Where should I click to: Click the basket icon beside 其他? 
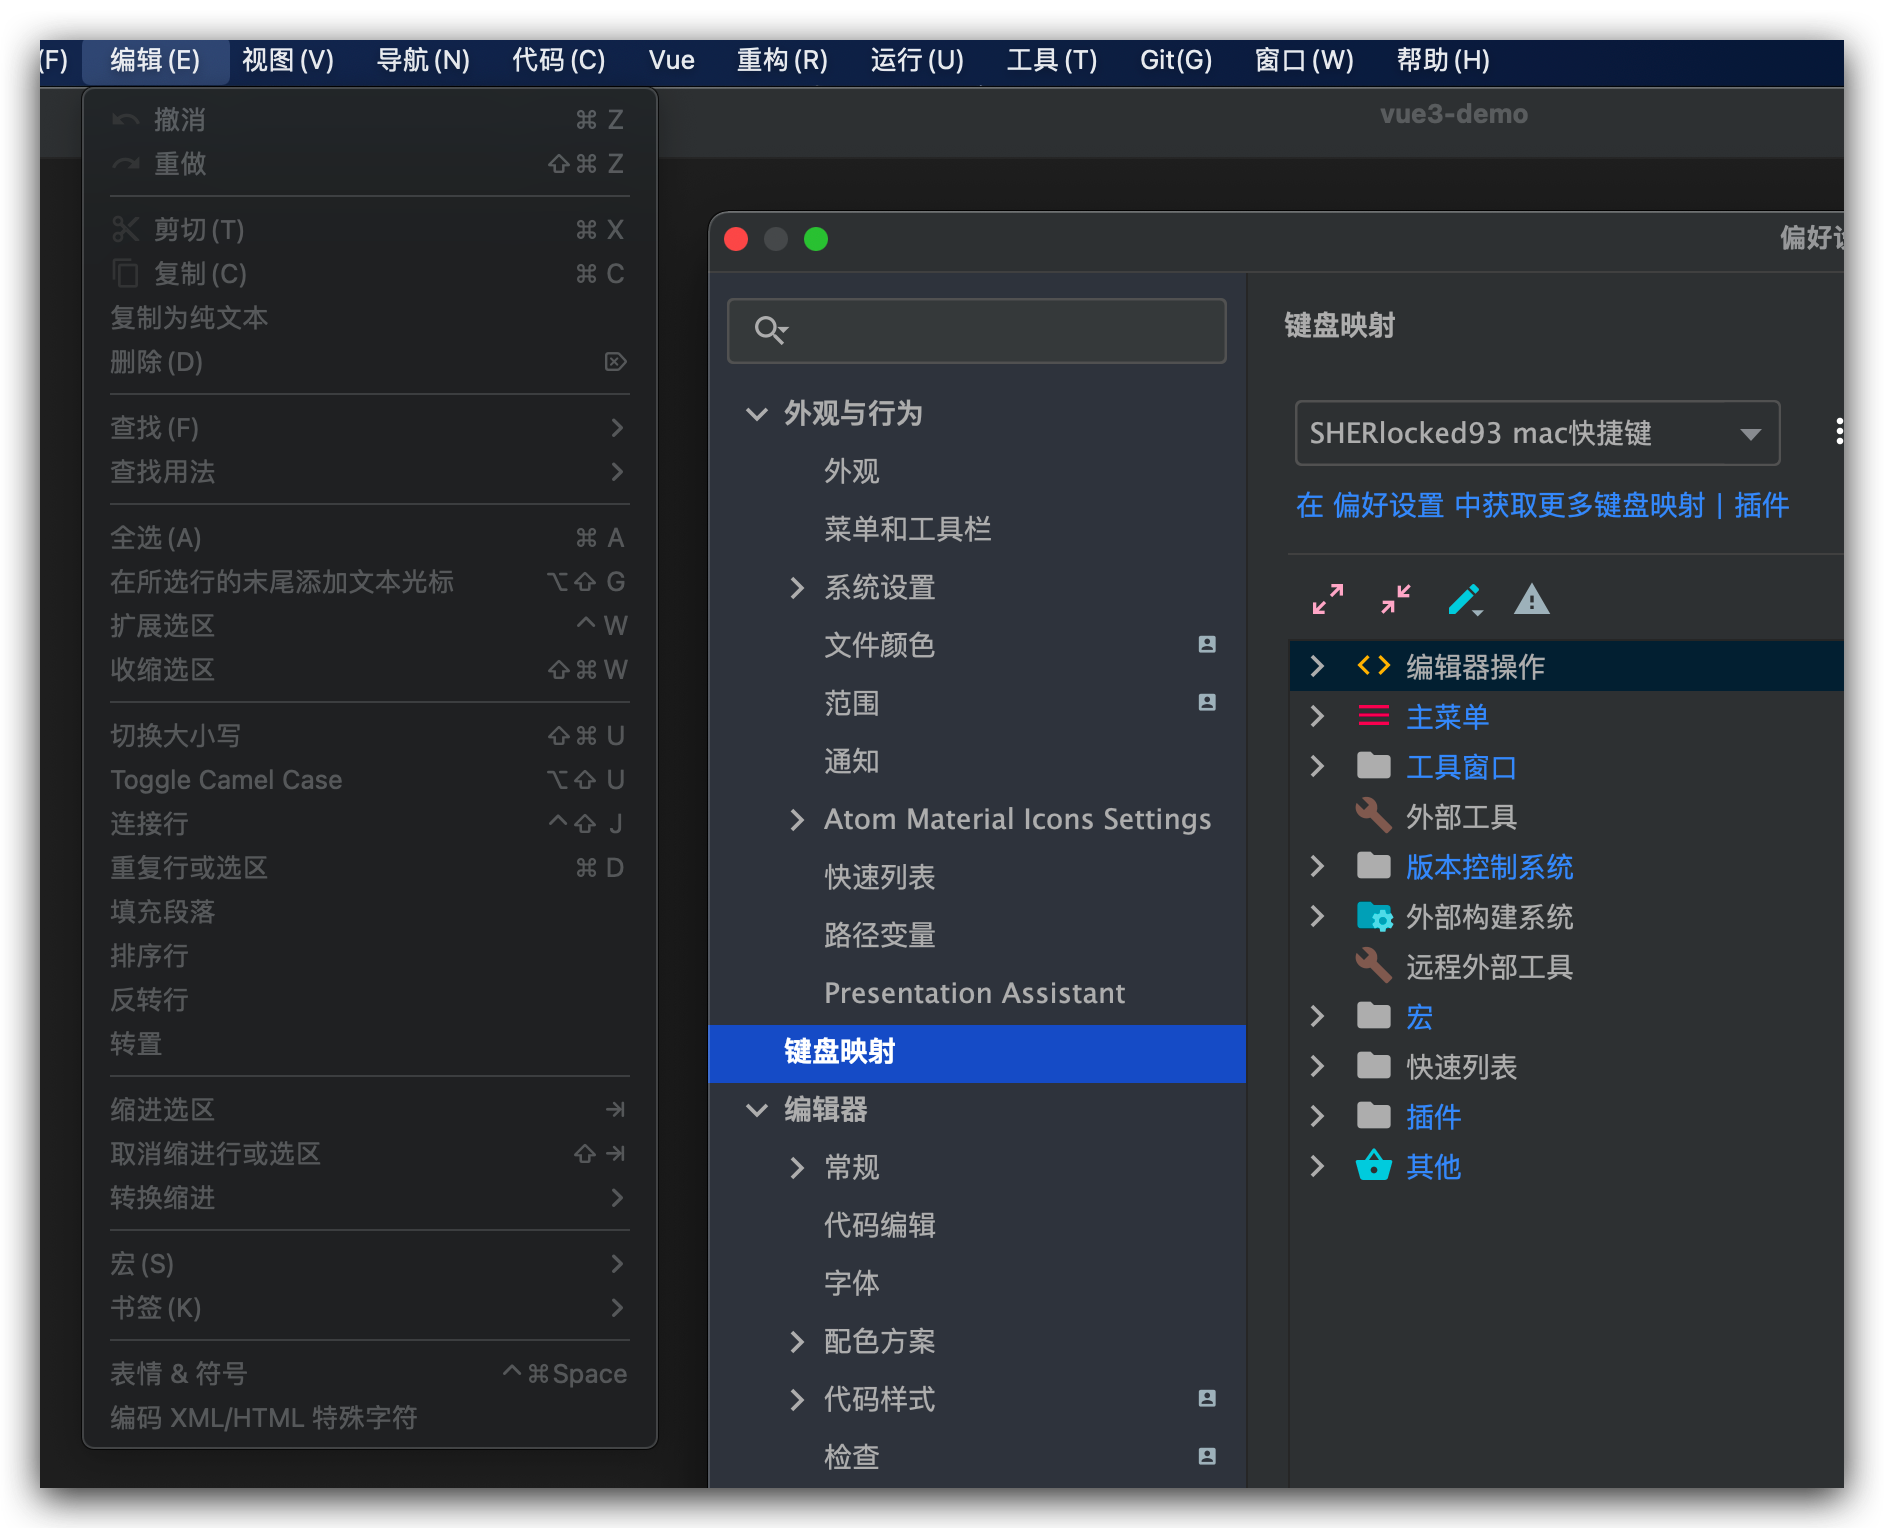point(1374,1165)
